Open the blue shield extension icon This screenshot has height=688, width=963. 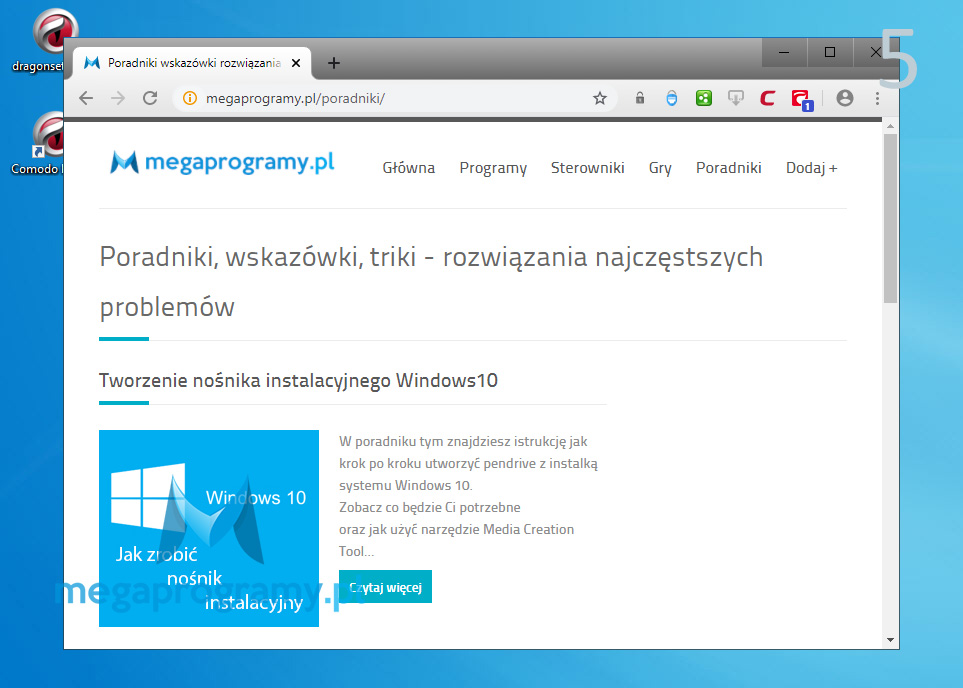point(672,98)
